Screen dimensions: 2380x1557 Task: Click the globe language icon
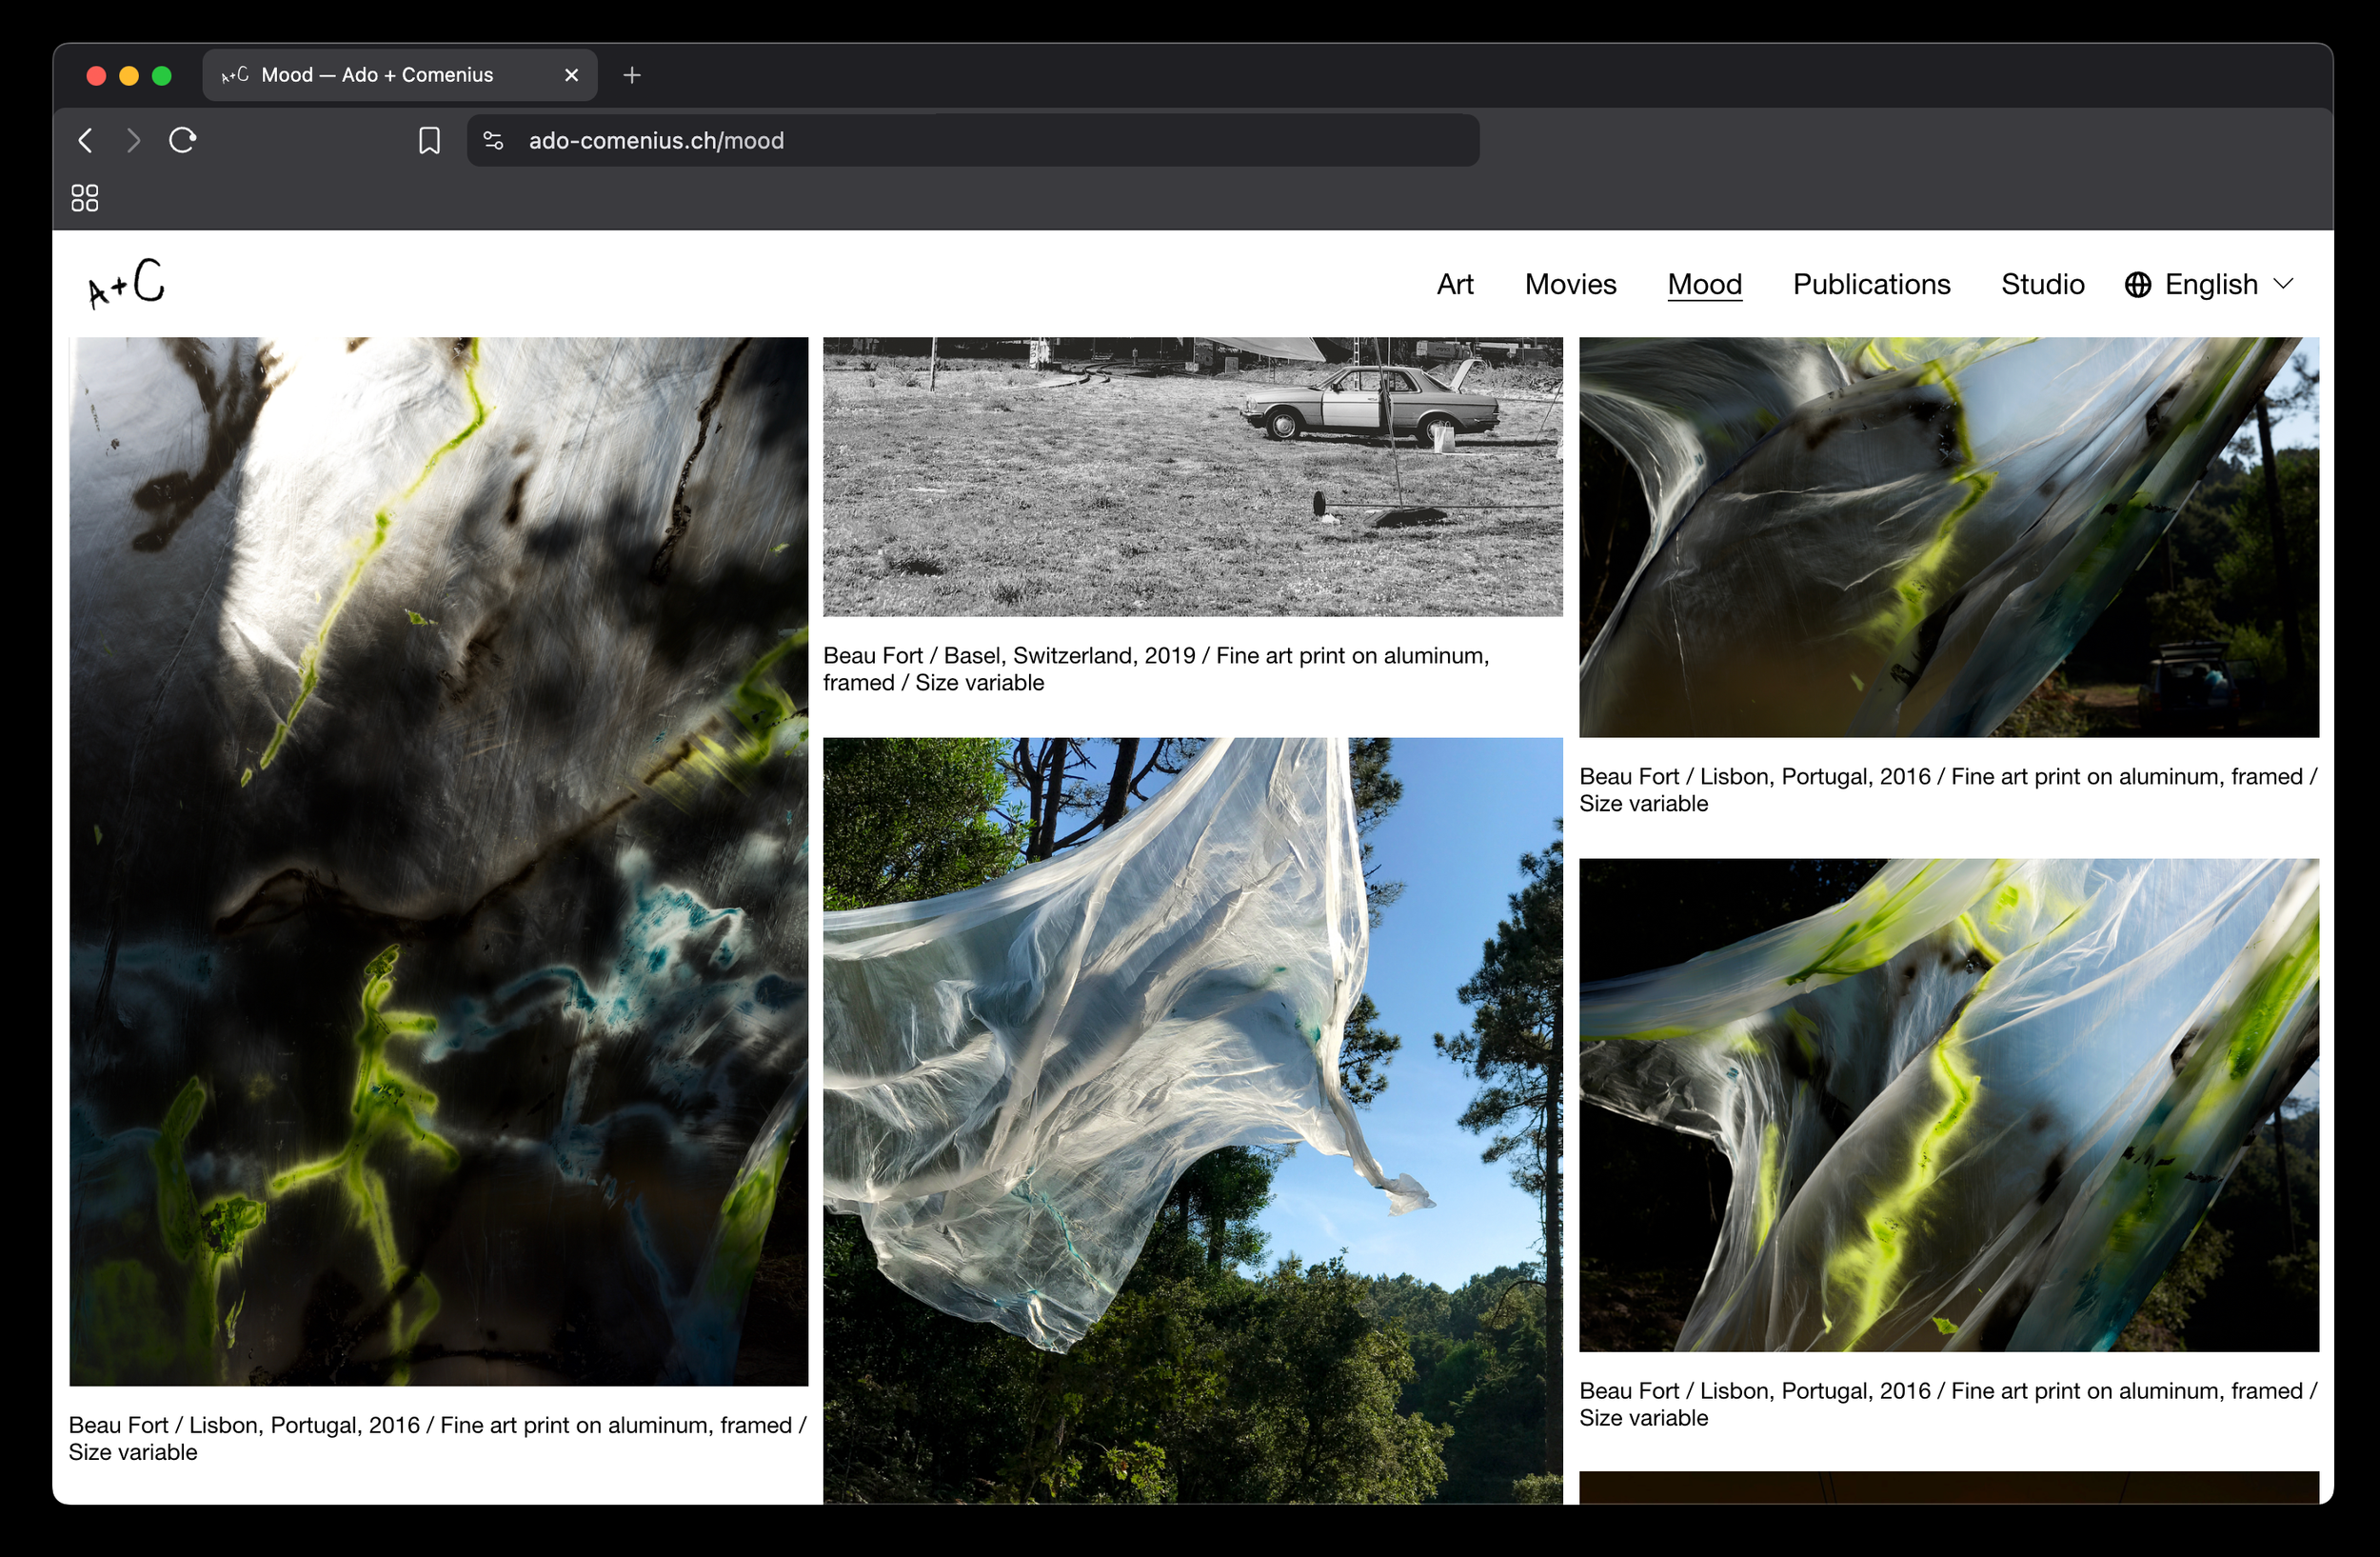[x=2138, y=285]
